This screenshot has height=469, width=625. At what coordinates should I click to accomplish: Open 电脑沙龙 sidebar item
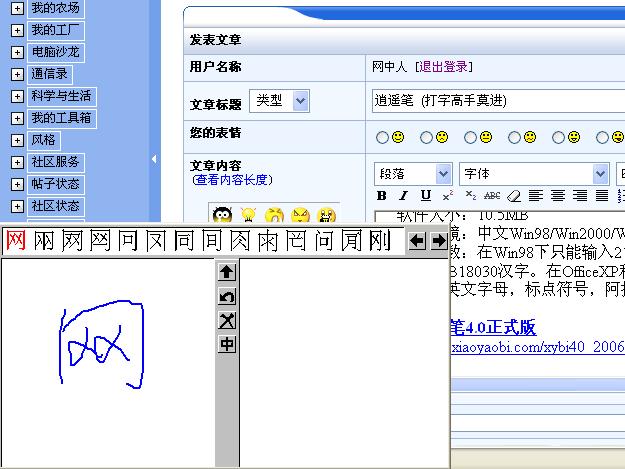(x=55, y=52)
